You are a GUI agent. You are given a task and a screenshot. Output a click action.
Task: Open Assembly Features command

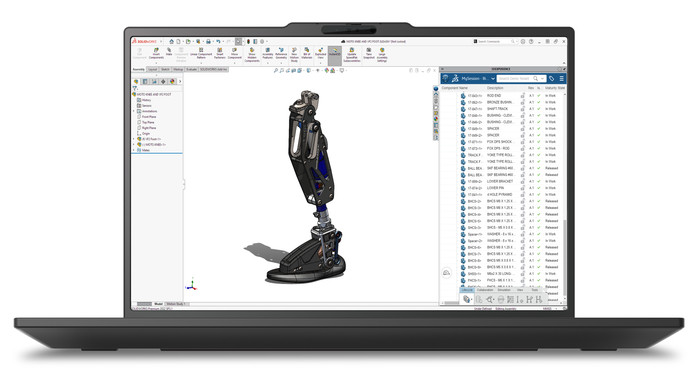(267, 54)
